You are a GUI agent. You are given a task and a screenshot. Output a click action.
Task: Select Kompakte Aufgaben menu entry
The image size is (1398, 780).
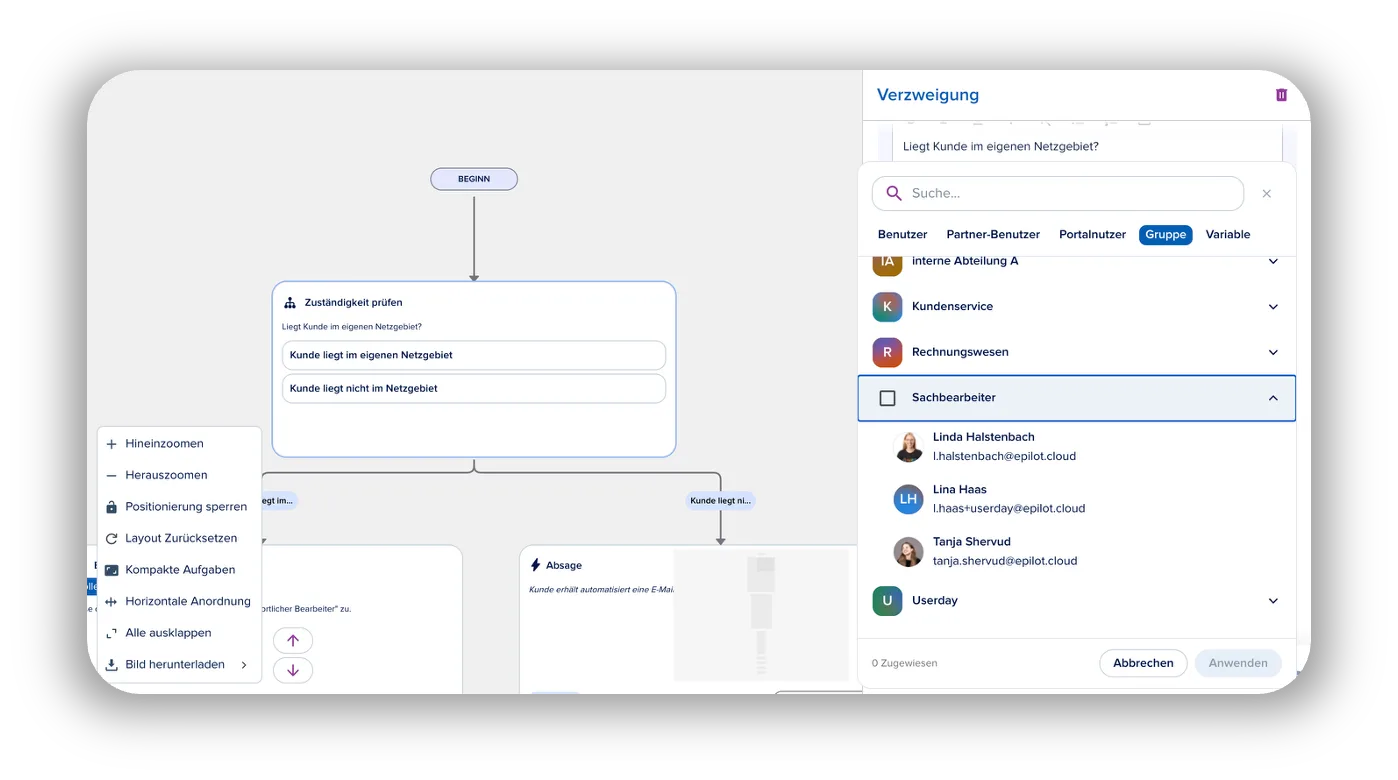(x=180, y=570)
